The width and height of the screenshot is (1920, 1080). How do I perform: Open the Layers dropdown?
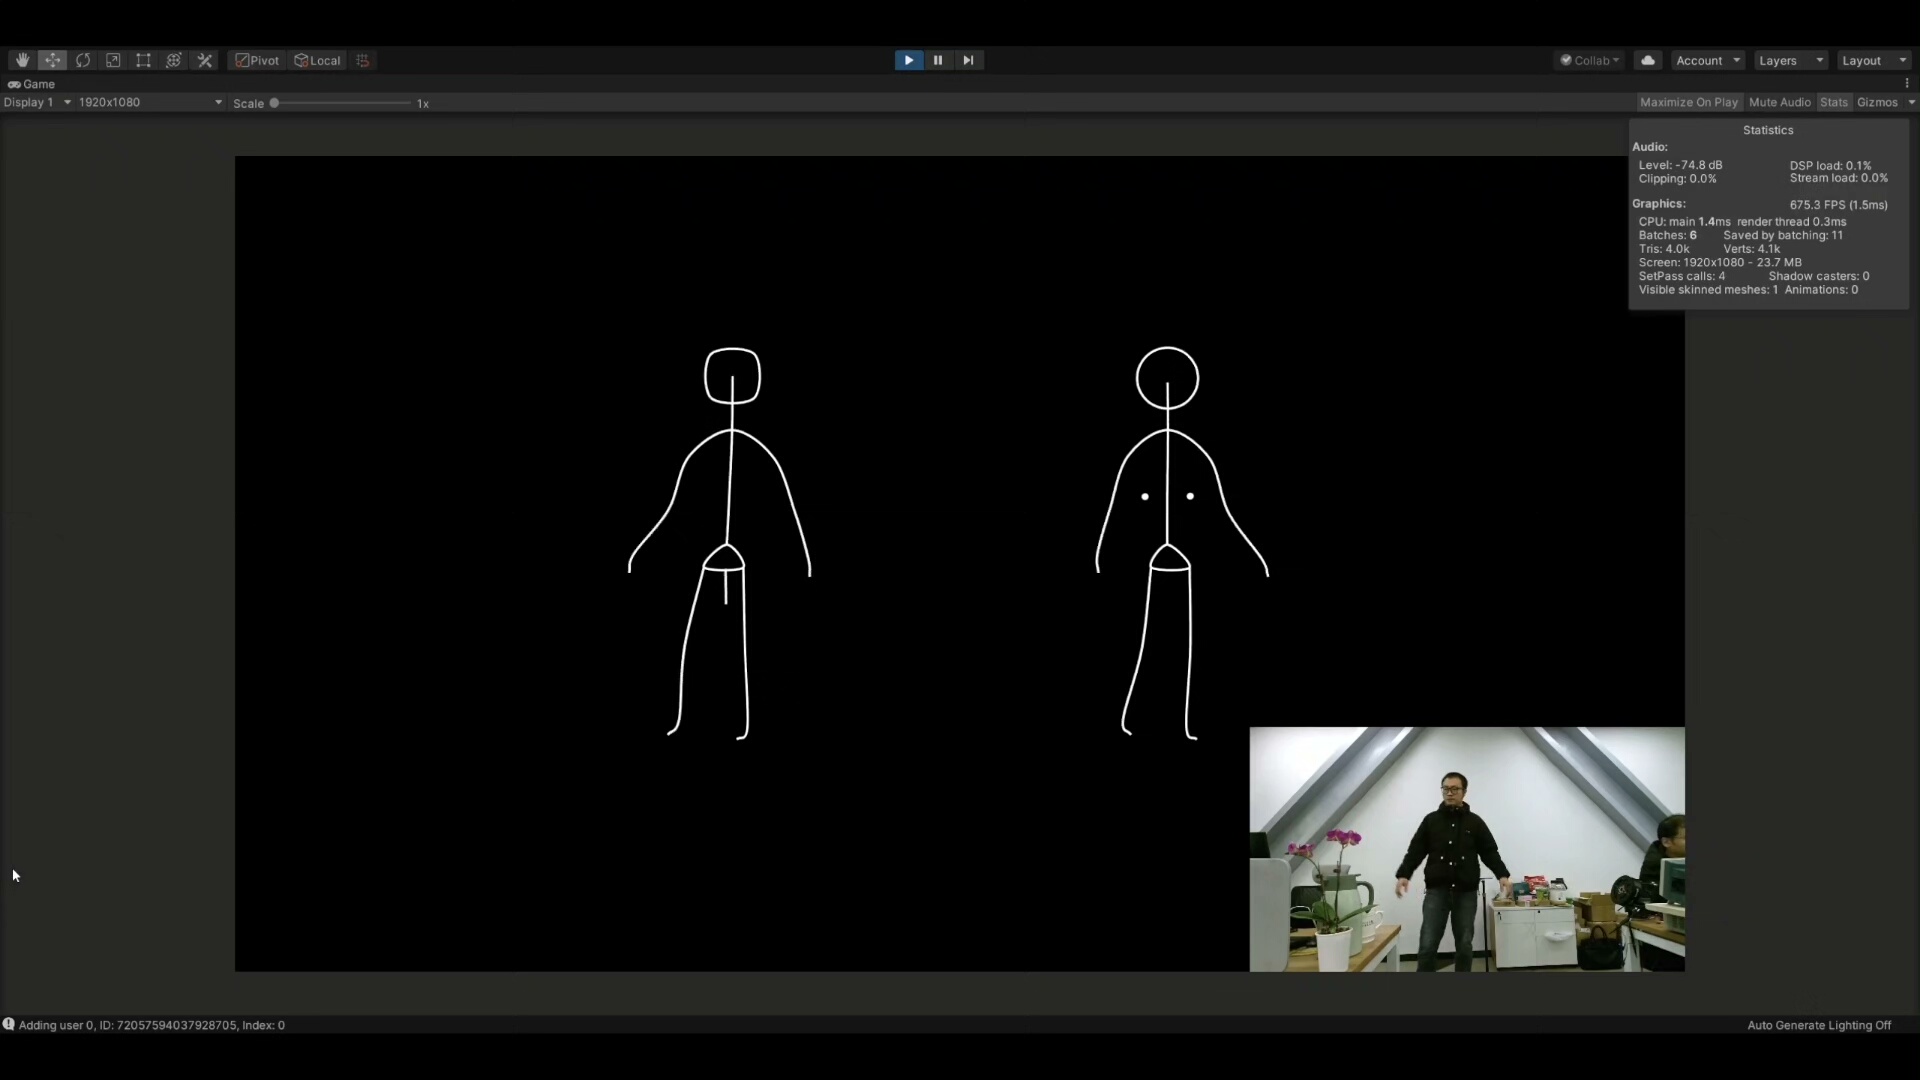[1790, 61]
